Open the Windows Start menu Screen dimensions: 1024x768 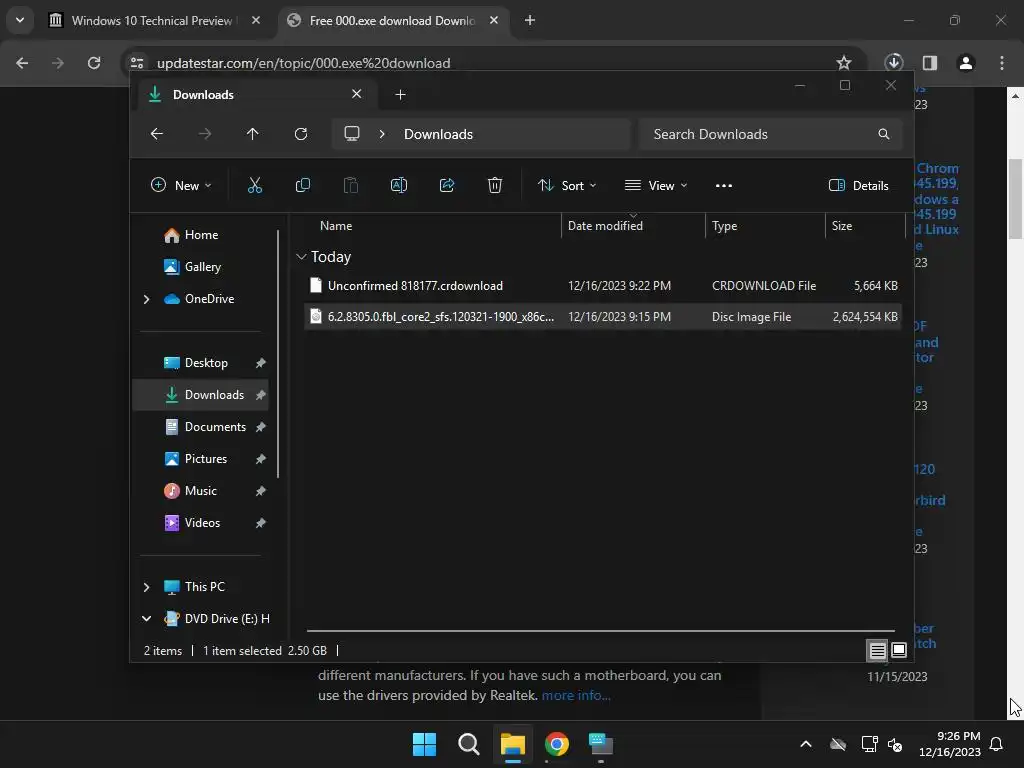[424, 744]
